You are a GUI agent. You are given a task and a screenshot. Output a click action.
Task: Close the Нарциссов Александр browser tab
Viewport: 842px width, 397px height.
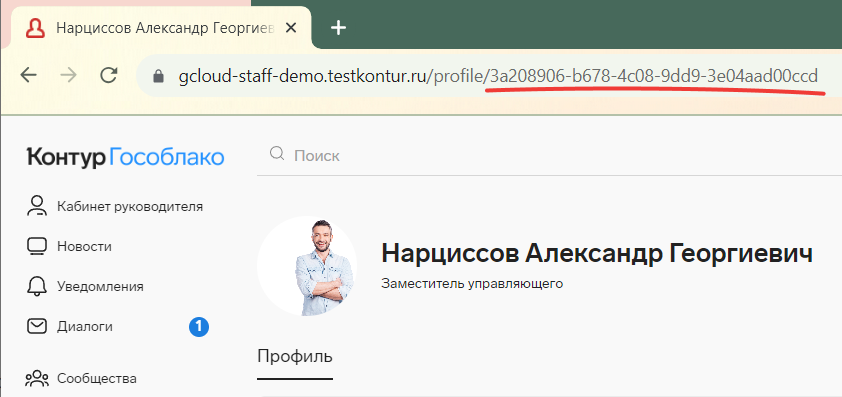click(291, 28)
